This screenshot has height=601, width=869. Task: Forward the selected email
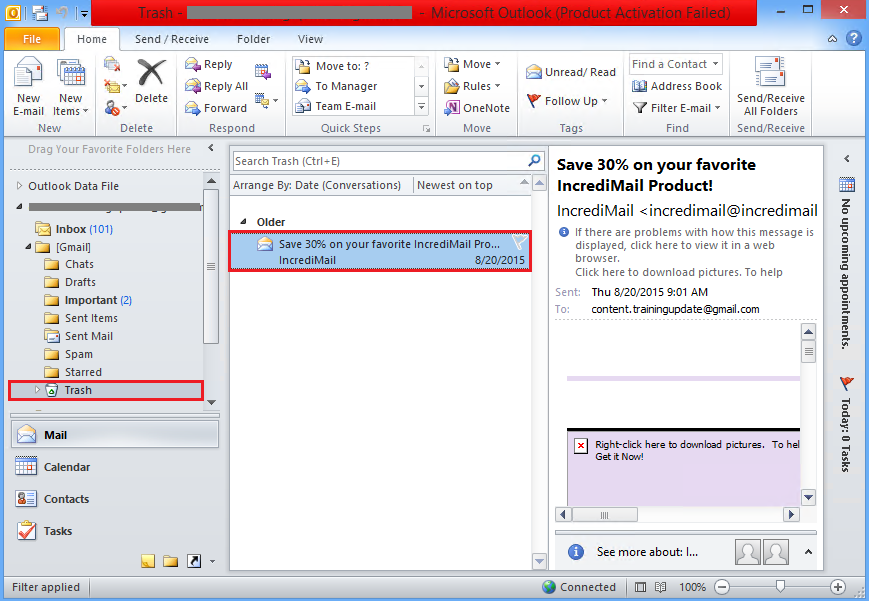[216, 108]
